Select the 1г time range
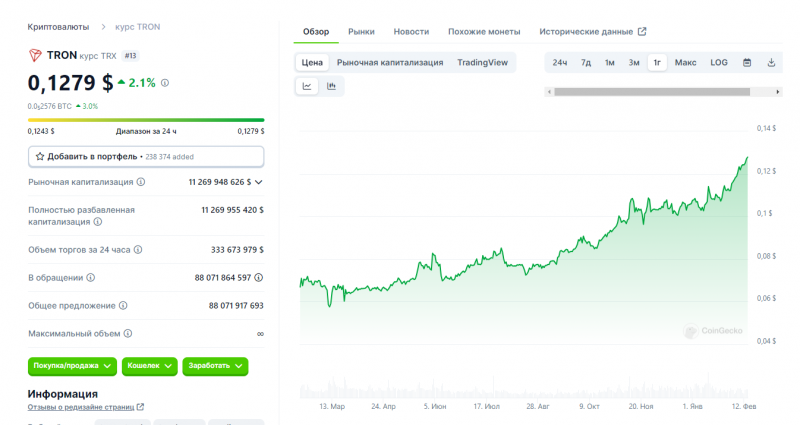Screen dimensions: 800x425 pyautogui.click(x=657, y=62)
